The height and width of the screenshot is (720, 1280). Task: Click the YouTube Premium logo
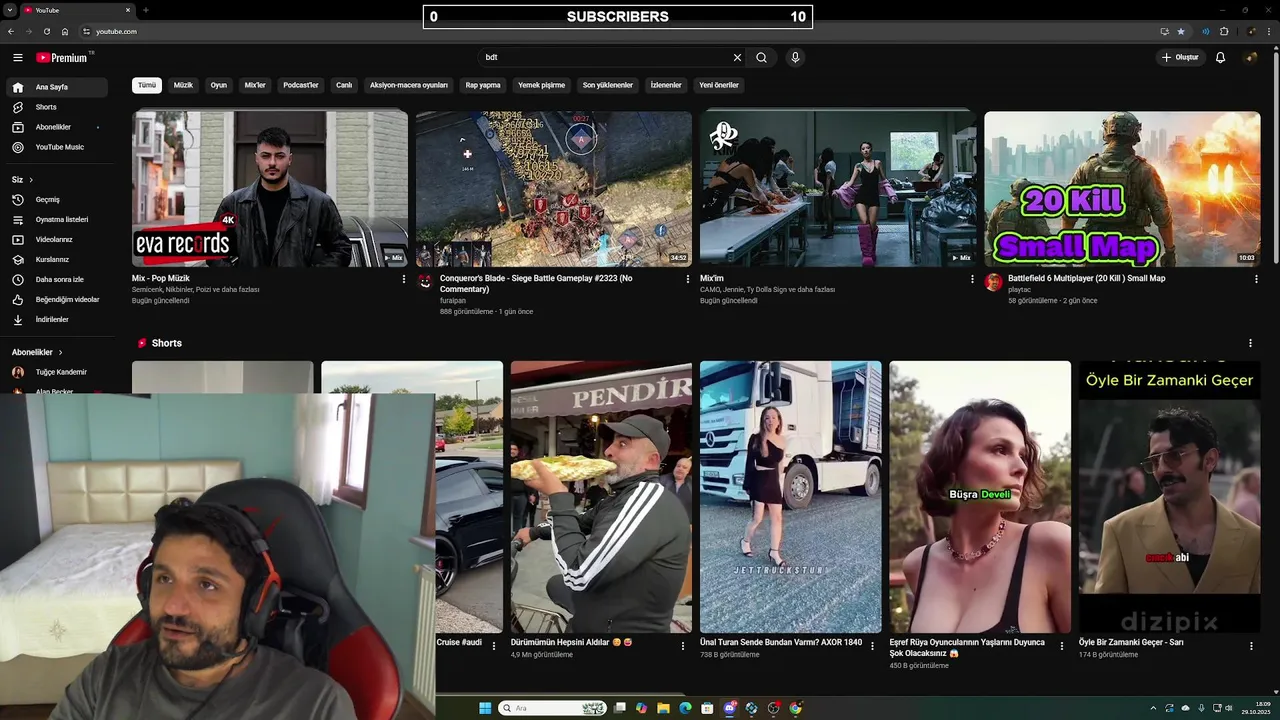click(64, 57)
